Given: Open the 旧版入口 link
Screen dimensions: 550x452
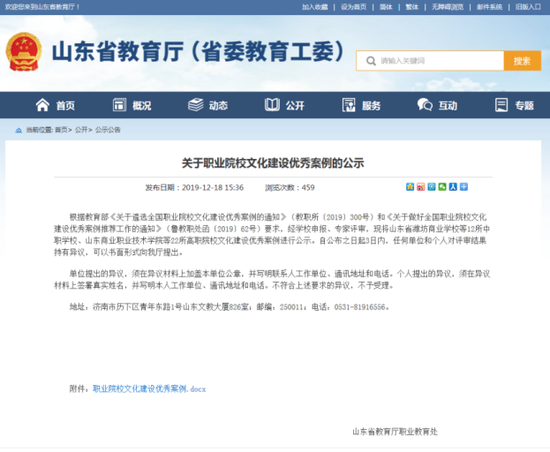Looking at the screenshot, I should pos(528,7).
